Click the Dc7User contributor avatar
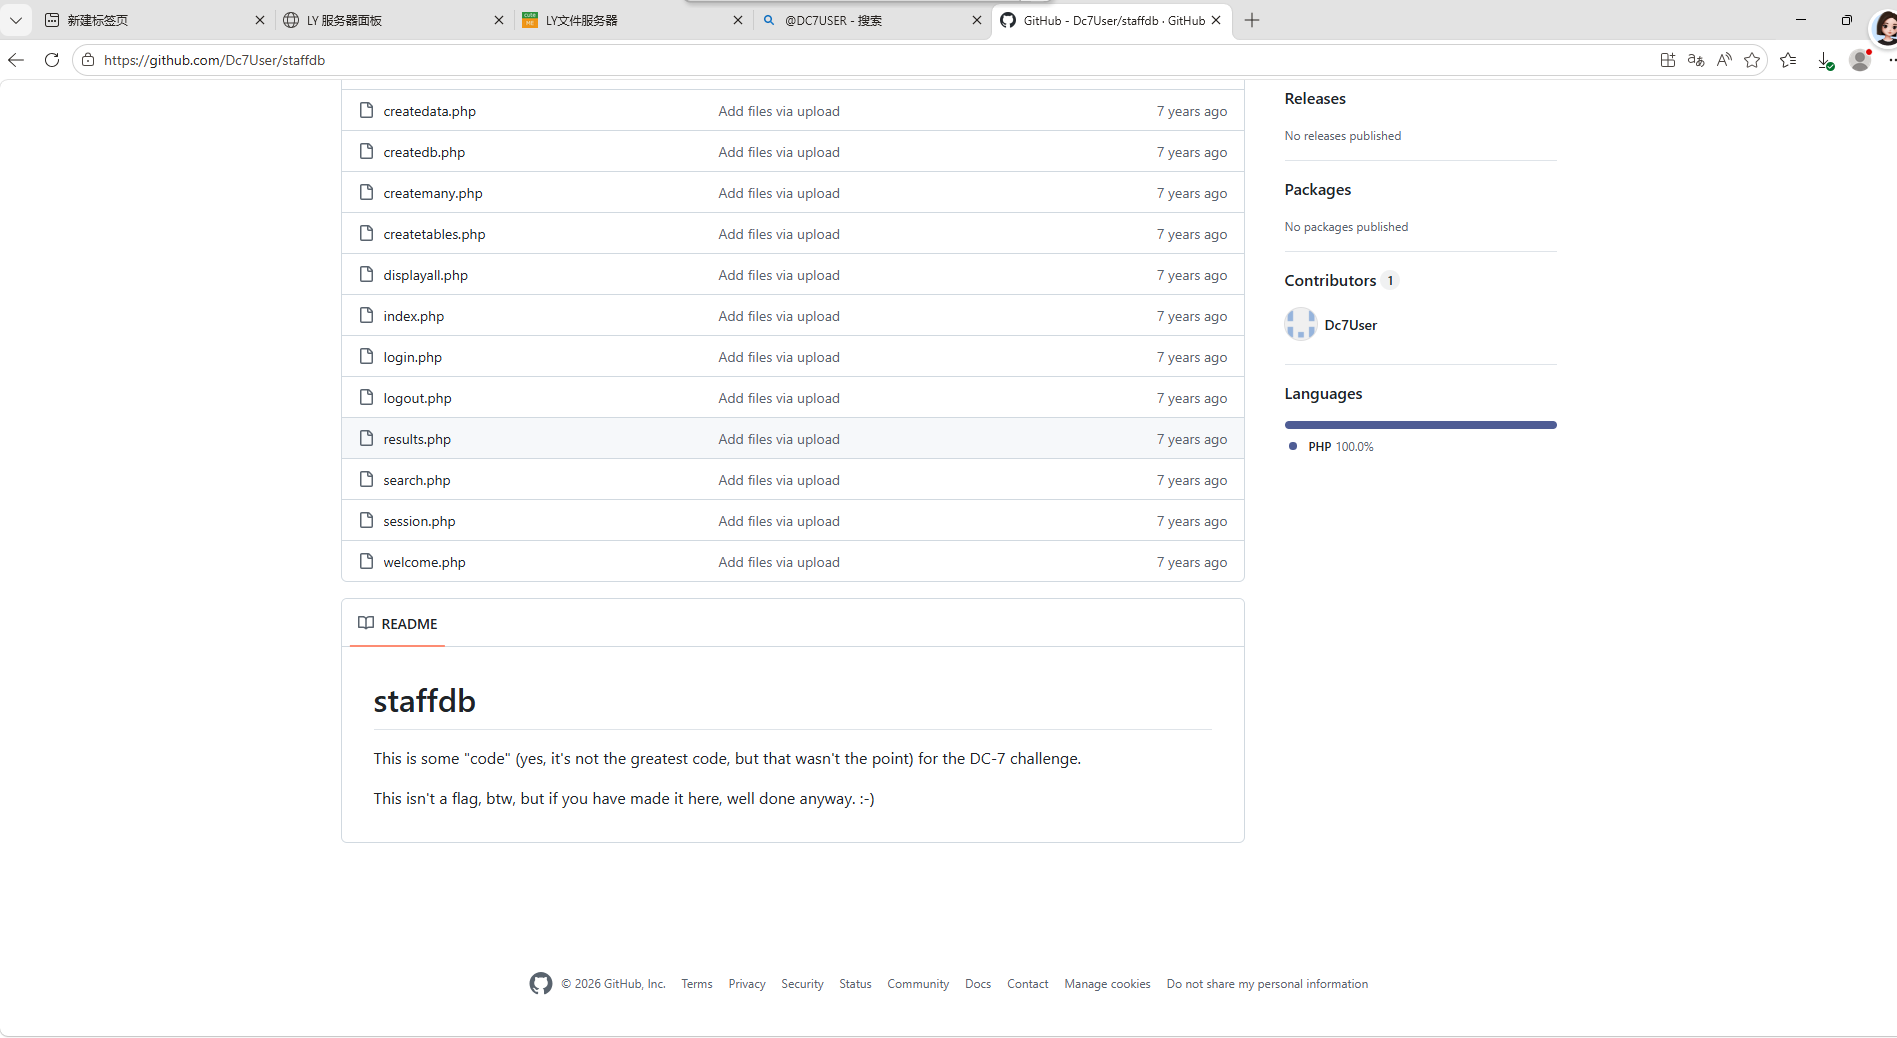 click(x=1301, y=324)
